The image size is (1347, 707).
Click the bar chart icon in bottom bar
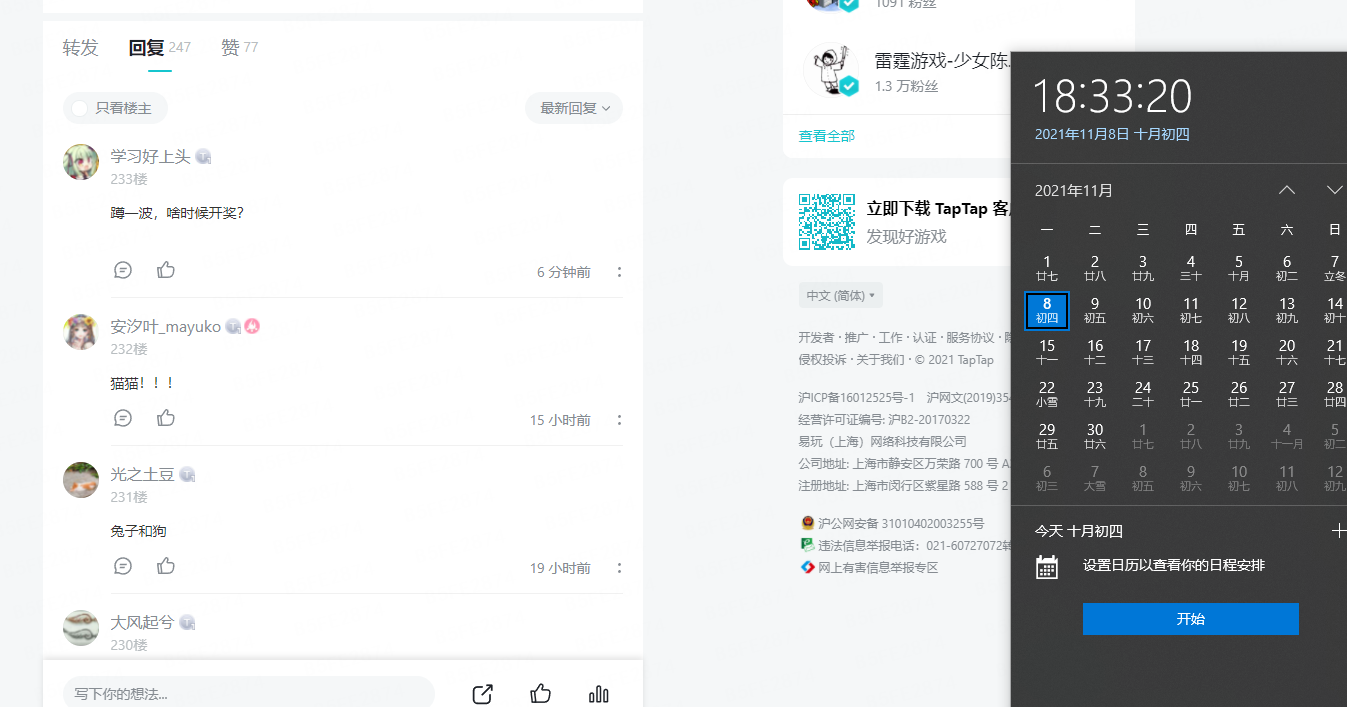(599, 694)
